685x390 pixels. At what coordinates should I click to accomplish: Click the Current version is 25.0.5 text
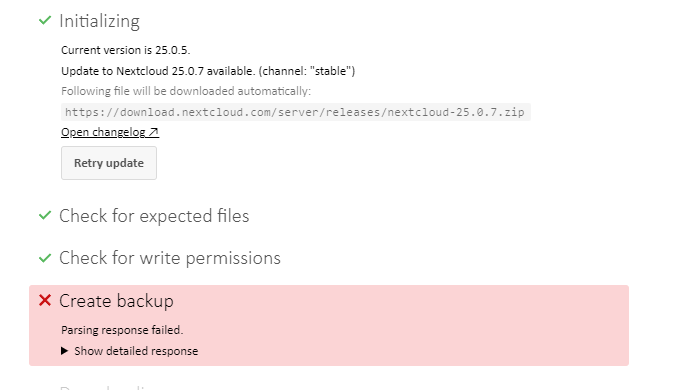click(x=126, y=50)
